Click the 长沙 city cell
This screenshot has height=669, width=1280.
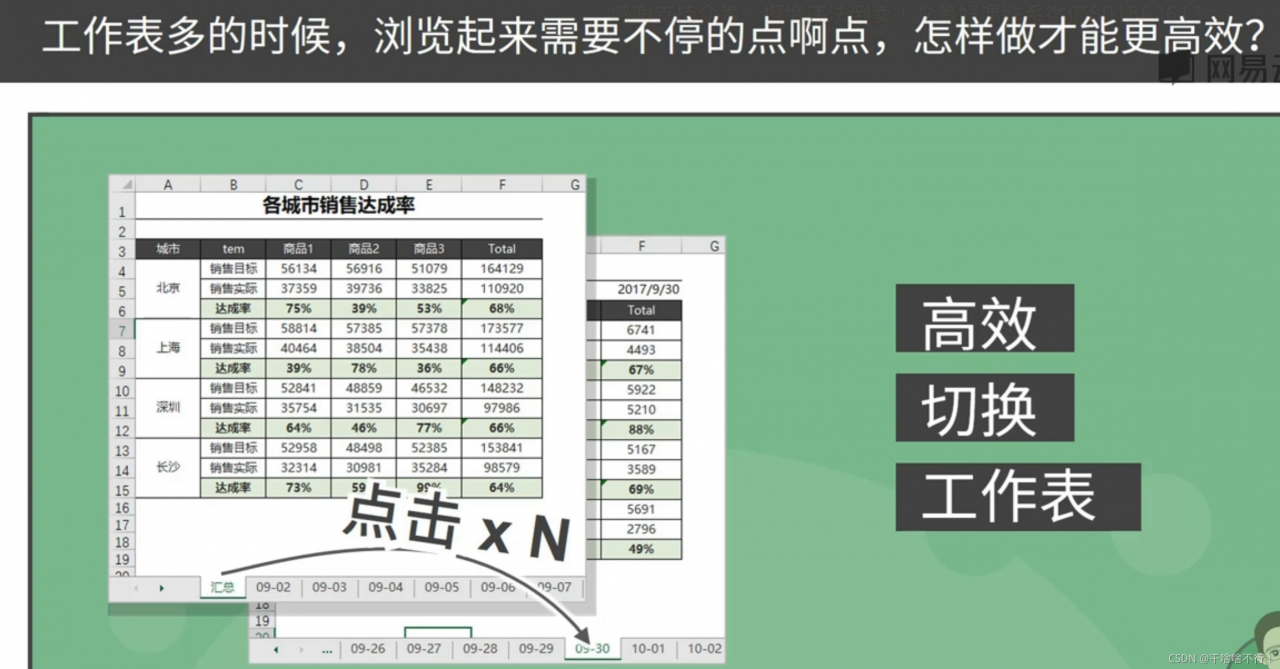tap(168, 467)
